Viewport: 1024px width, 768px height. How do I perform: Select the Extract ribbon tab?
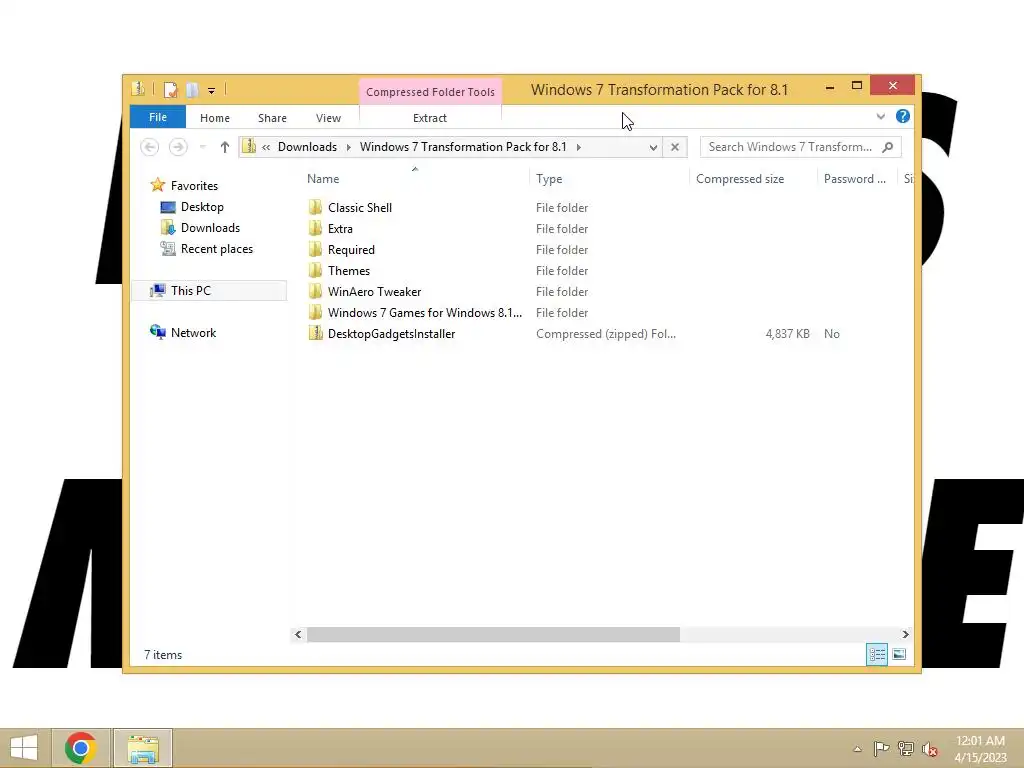(430, 118)
